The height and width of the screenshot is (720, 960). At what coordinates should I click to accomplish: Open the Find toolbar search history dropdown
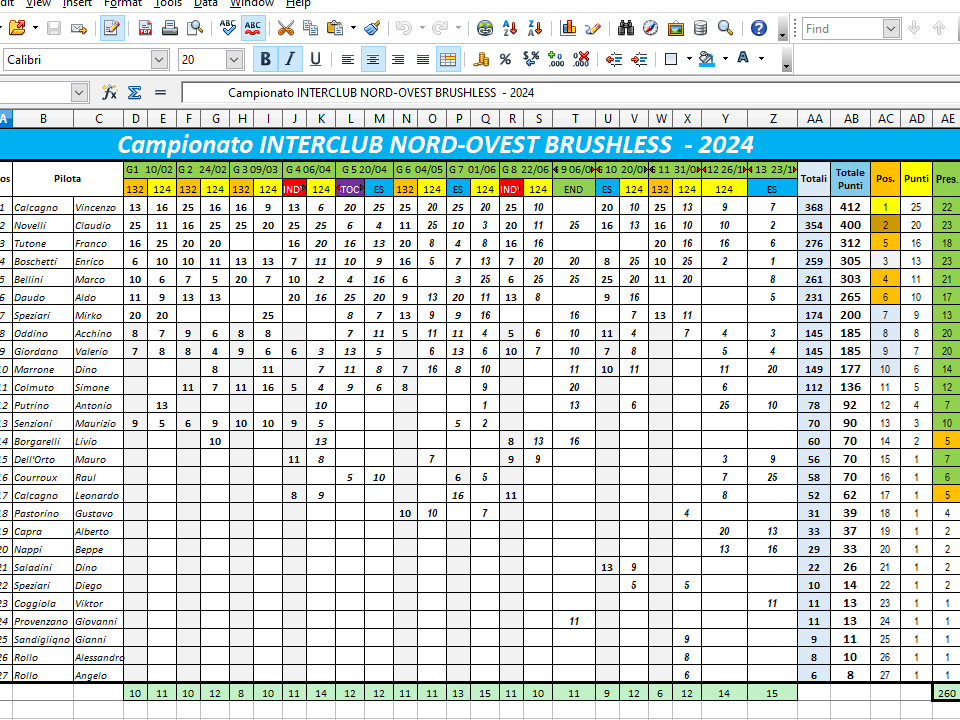(x=891, y=28)
